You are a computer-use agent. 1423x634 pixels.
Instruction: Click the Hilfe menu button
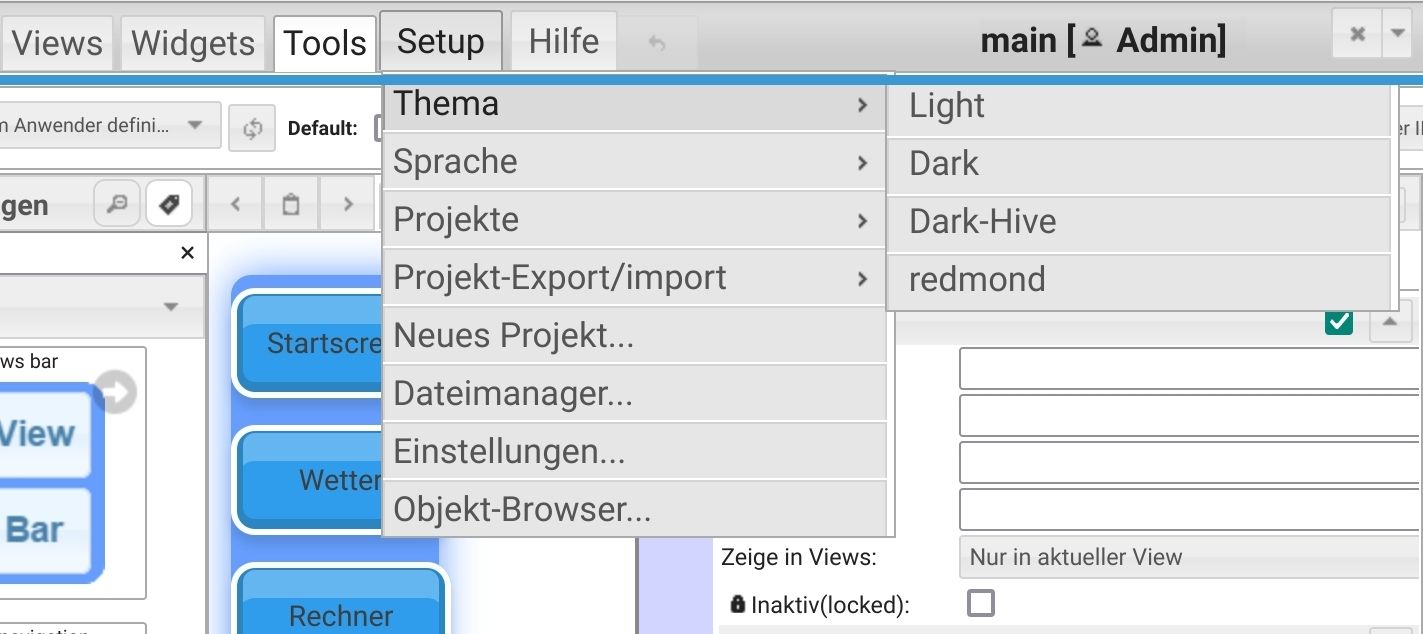564,41
